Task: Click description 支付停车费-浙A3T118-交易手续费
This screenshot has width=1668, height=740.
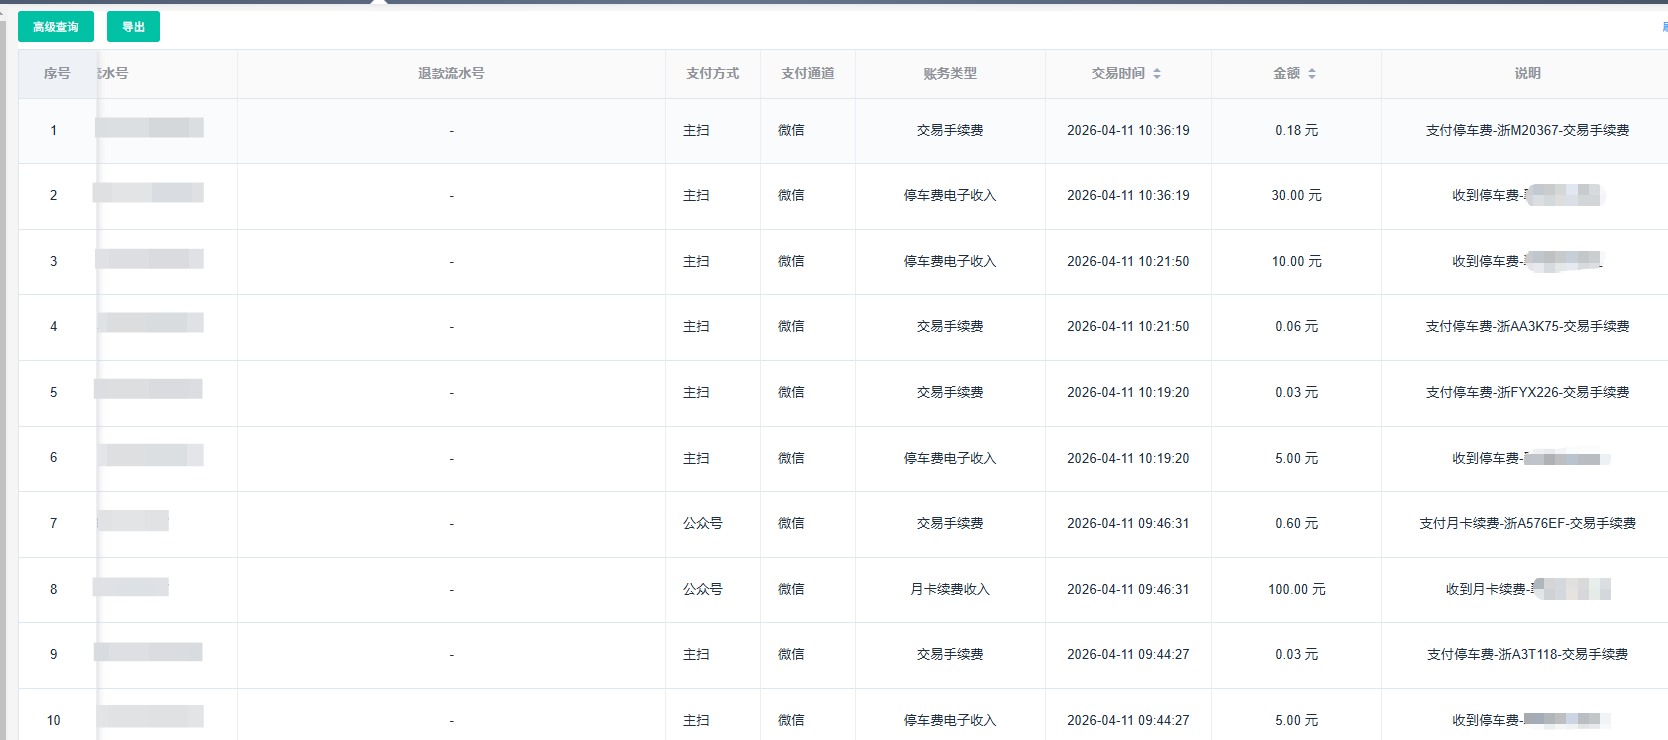Action: [x=1527, y=654]
